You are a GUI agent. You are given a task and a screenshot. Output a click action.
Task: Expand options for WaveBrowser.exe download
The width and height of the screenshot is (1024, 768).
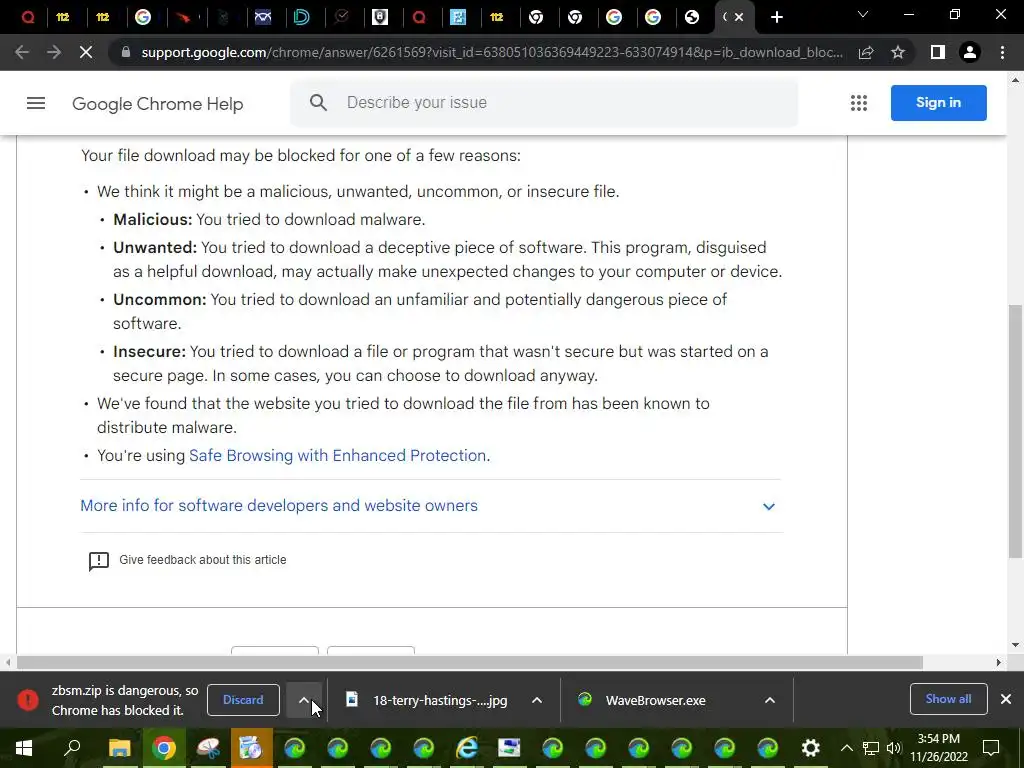pyautogui.click(x=770, y=700)
